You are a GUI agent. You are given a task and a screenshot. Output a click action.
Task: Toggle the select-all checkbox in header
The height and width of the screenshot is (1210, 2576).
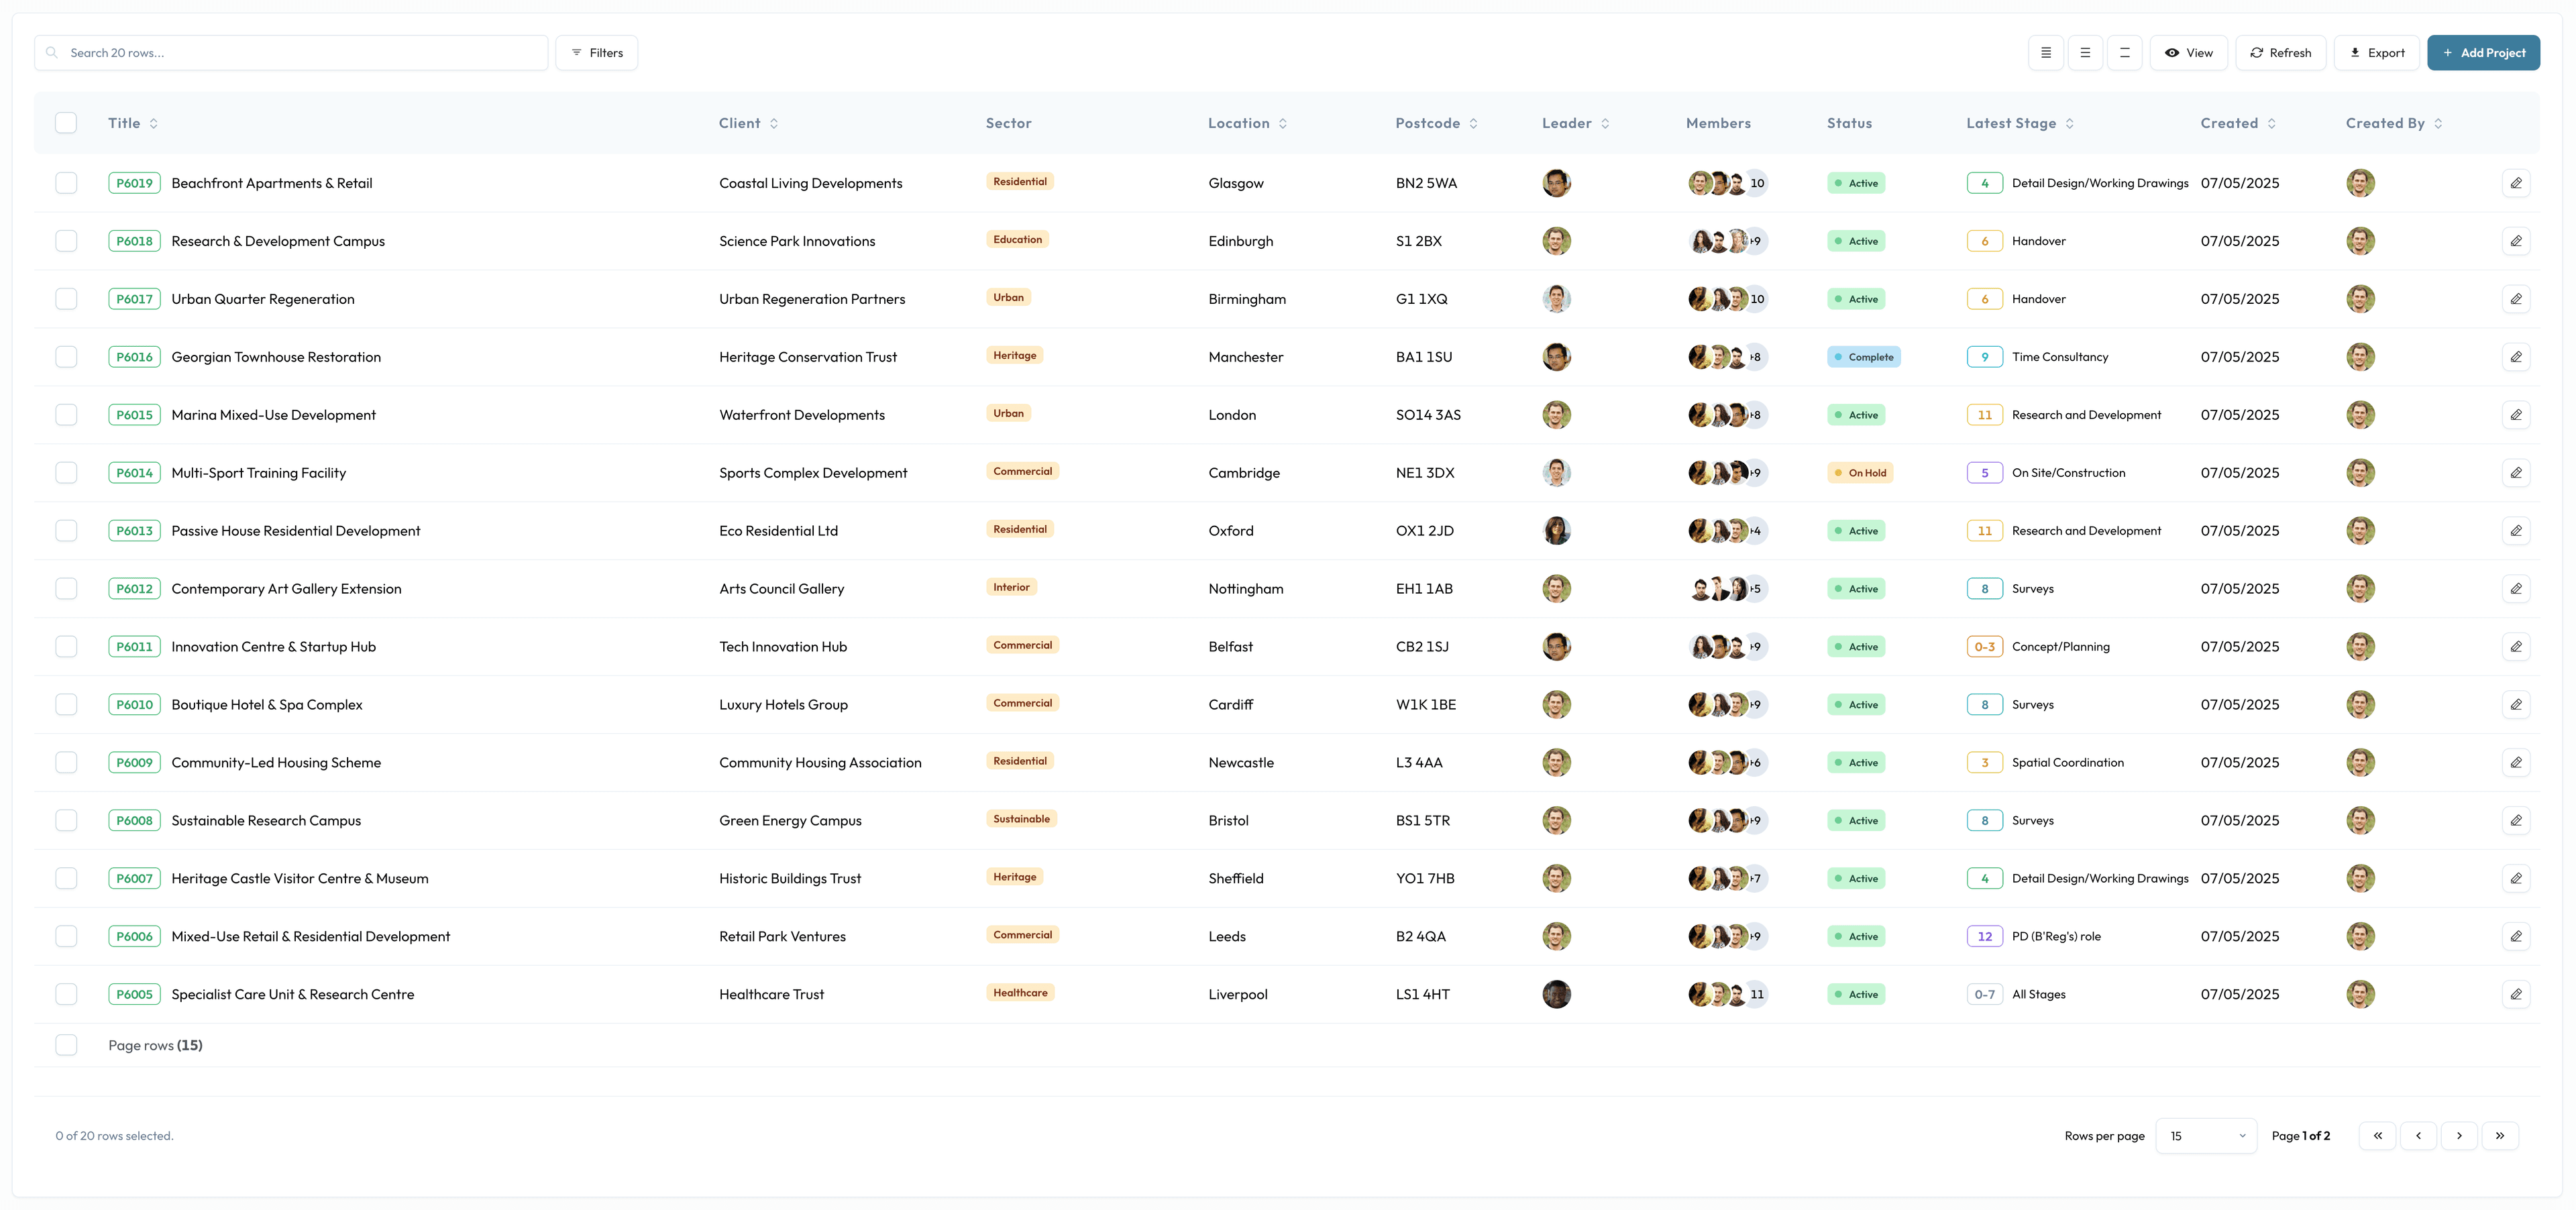tap(66, 123)
